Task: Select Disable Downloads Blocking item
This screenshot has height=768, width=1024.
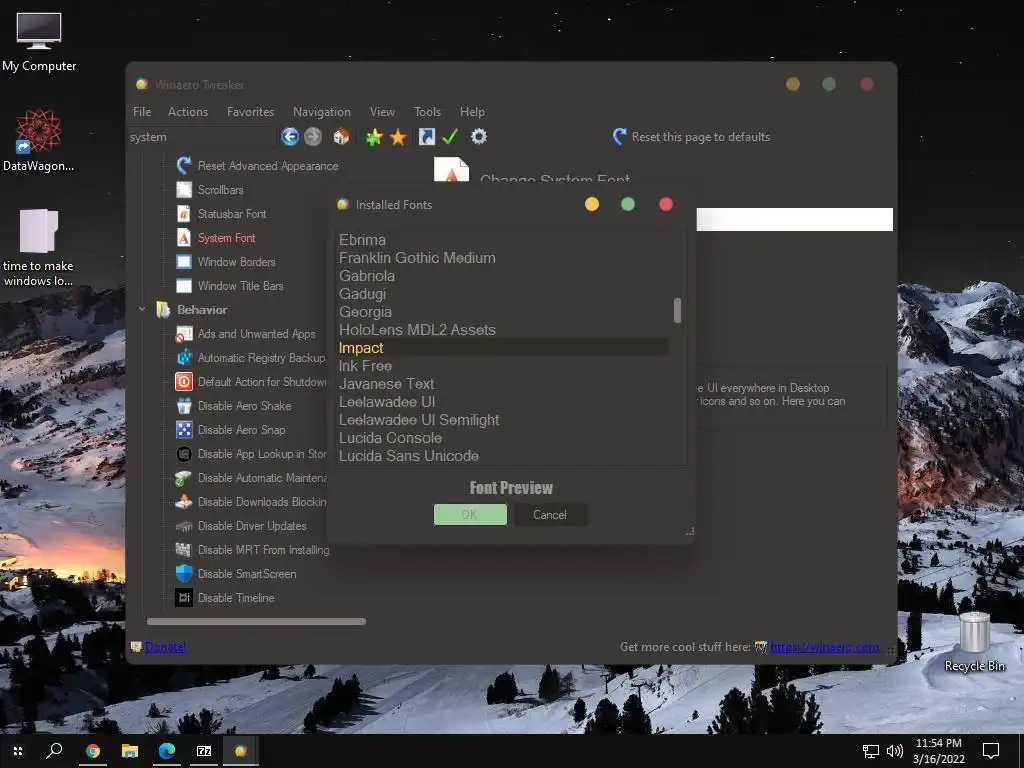Action: pos(262,502)
